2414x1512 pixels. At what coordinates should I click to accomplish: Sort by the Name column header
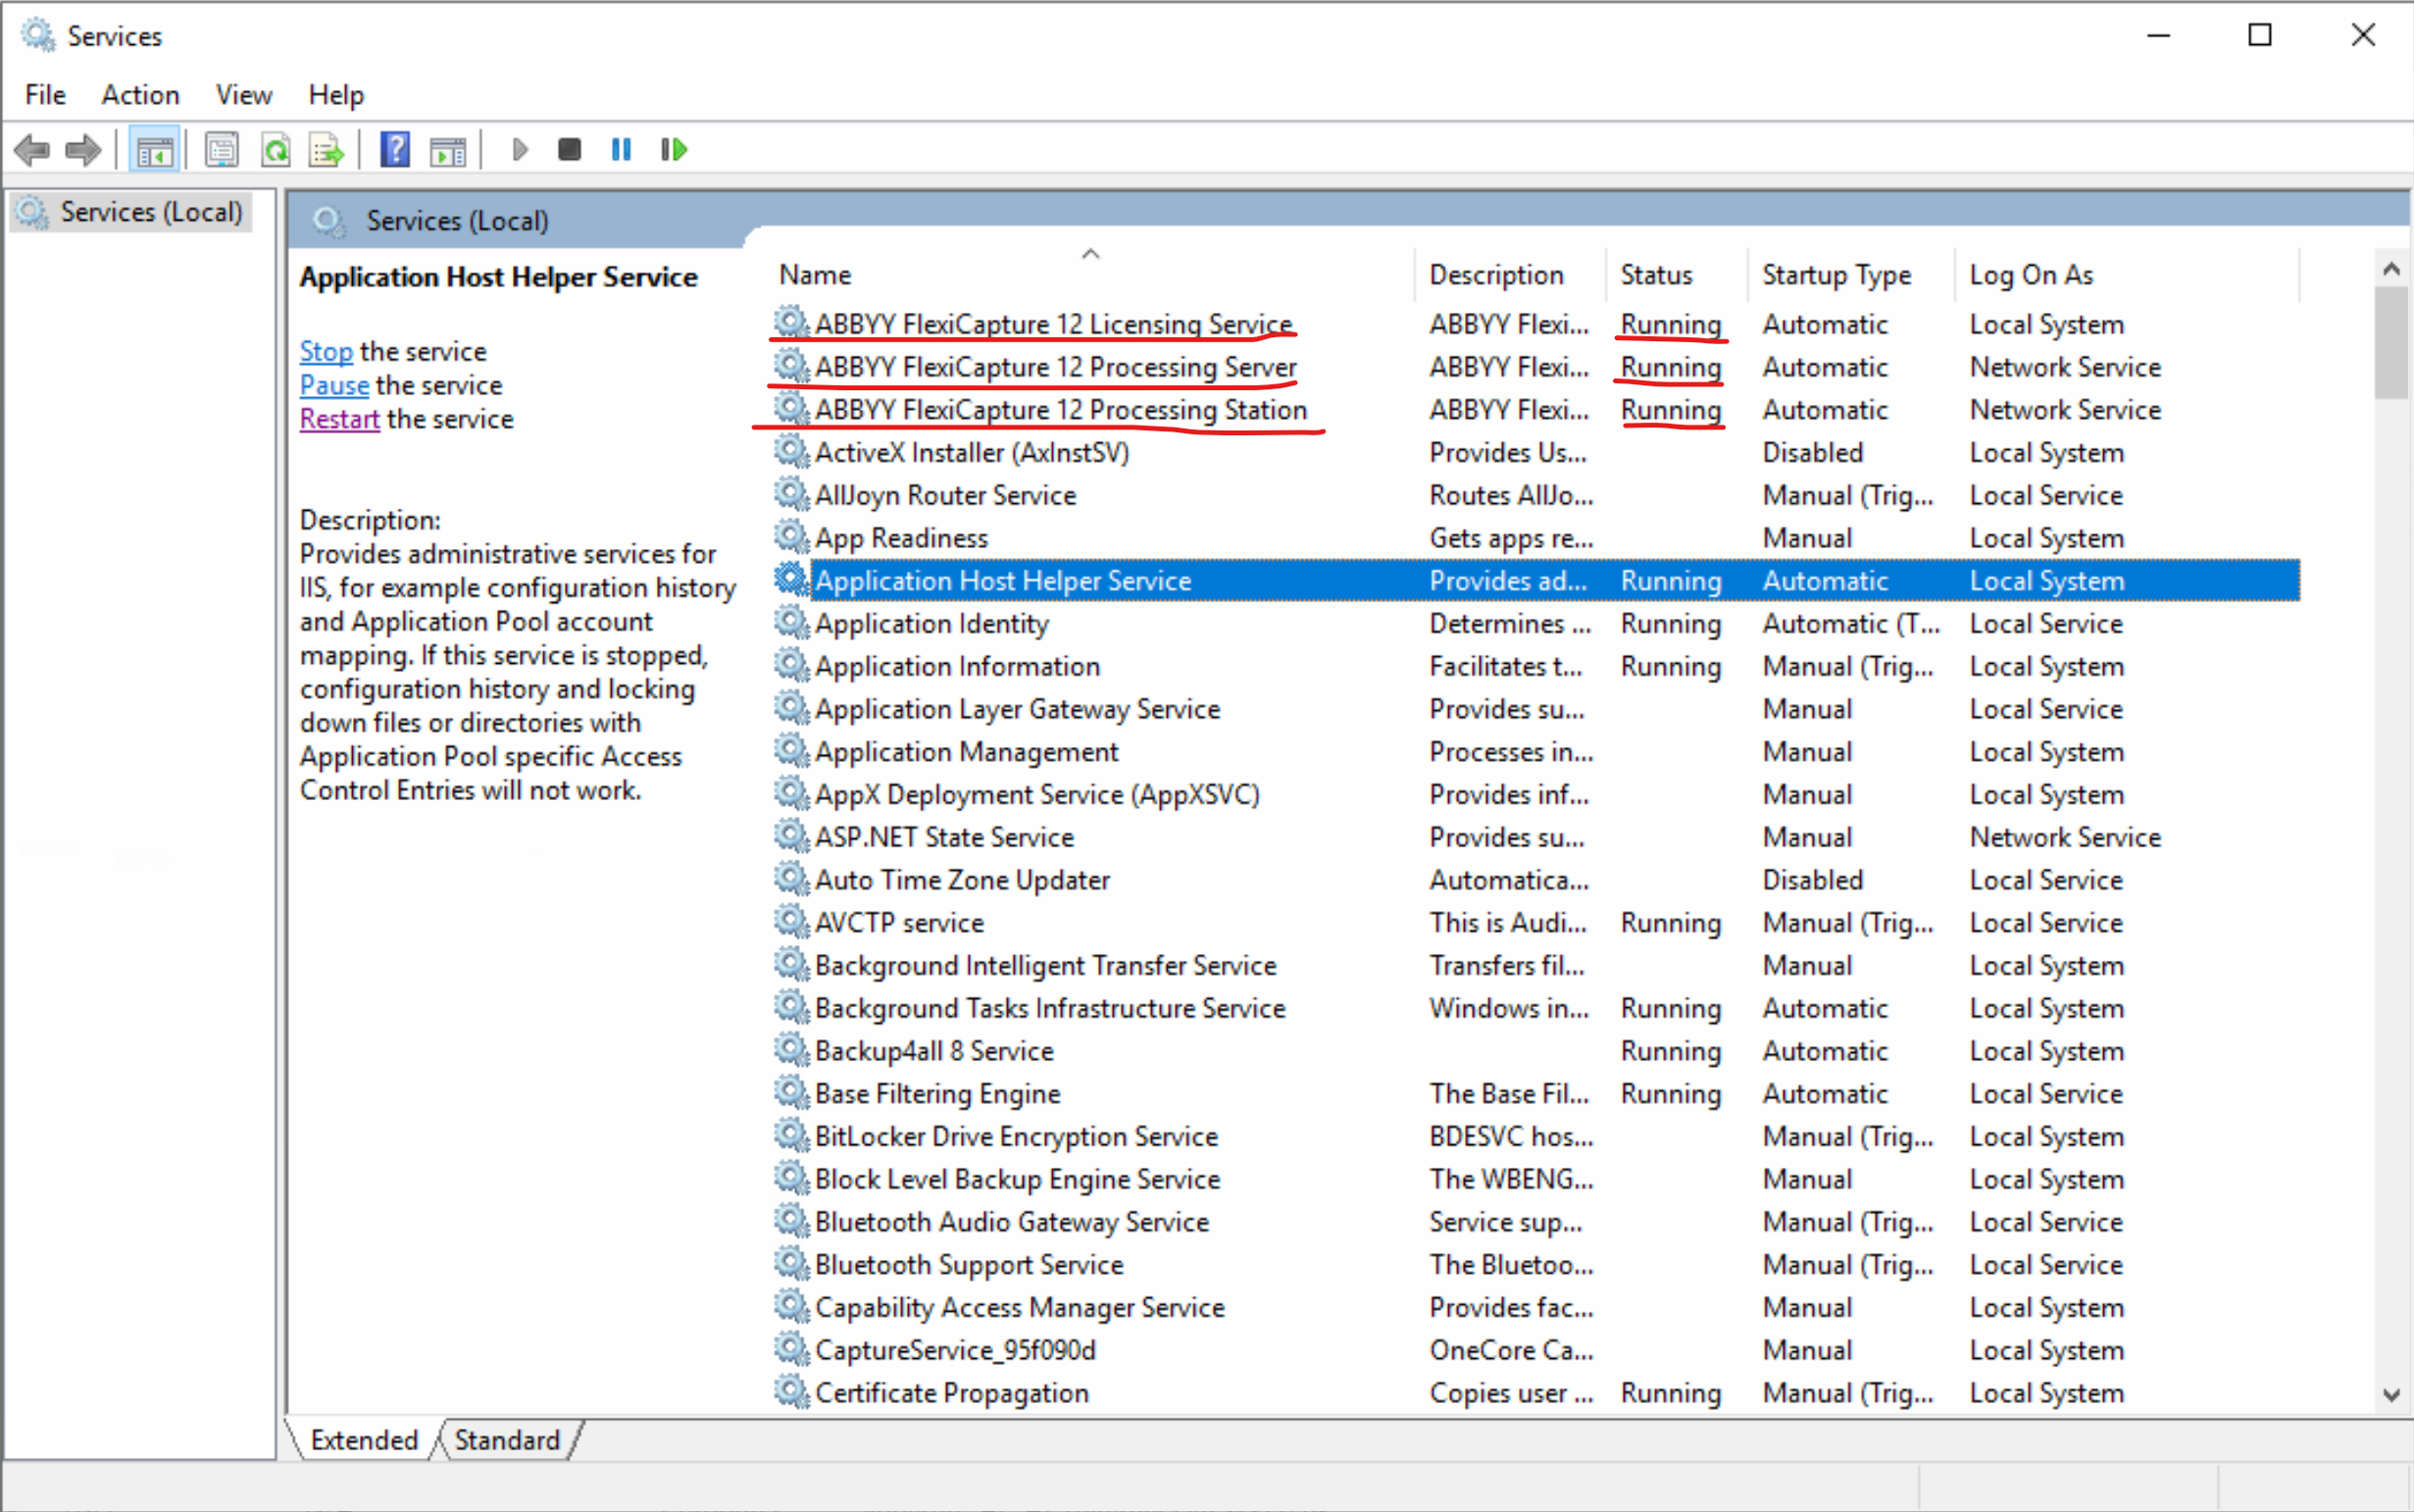816,275
